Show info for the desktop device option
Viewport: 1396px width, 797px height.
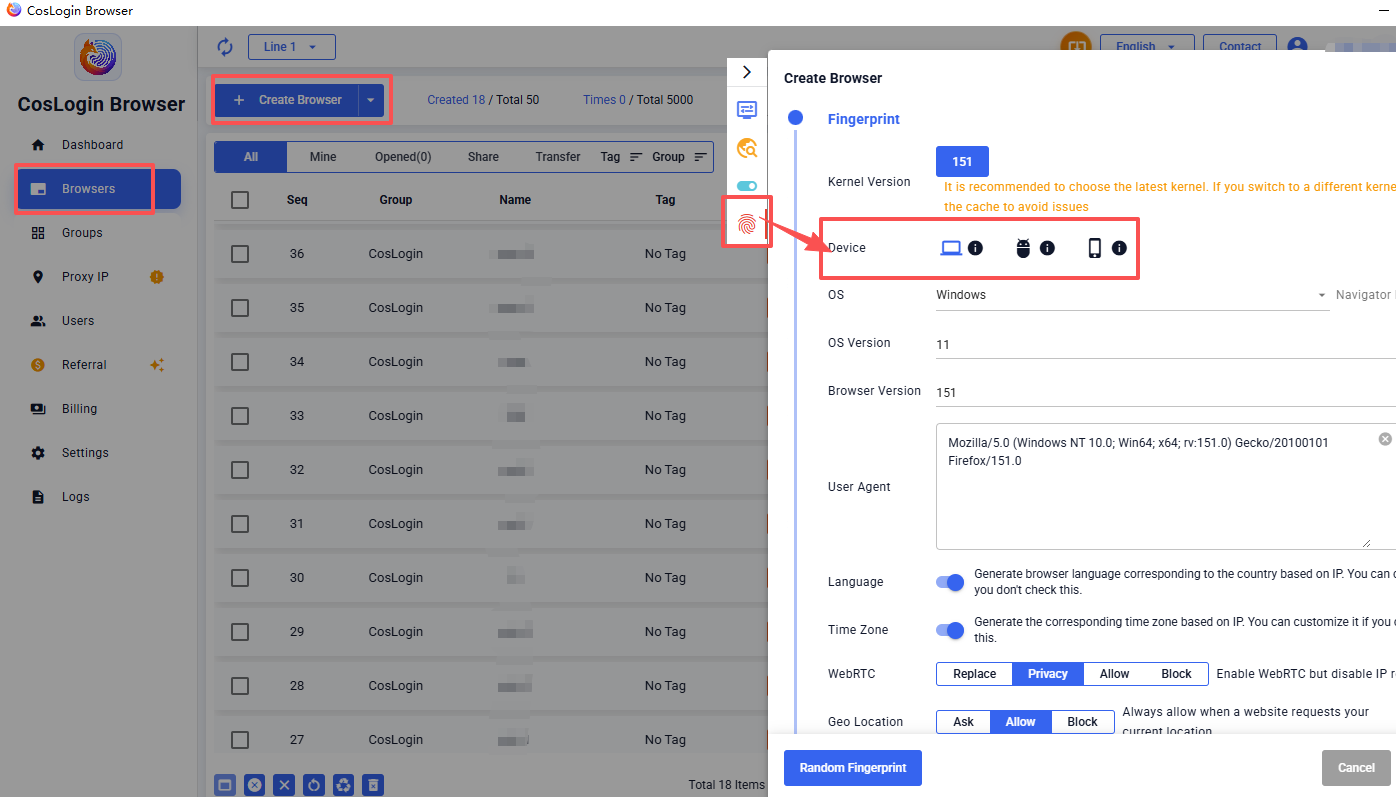point(975,248)
